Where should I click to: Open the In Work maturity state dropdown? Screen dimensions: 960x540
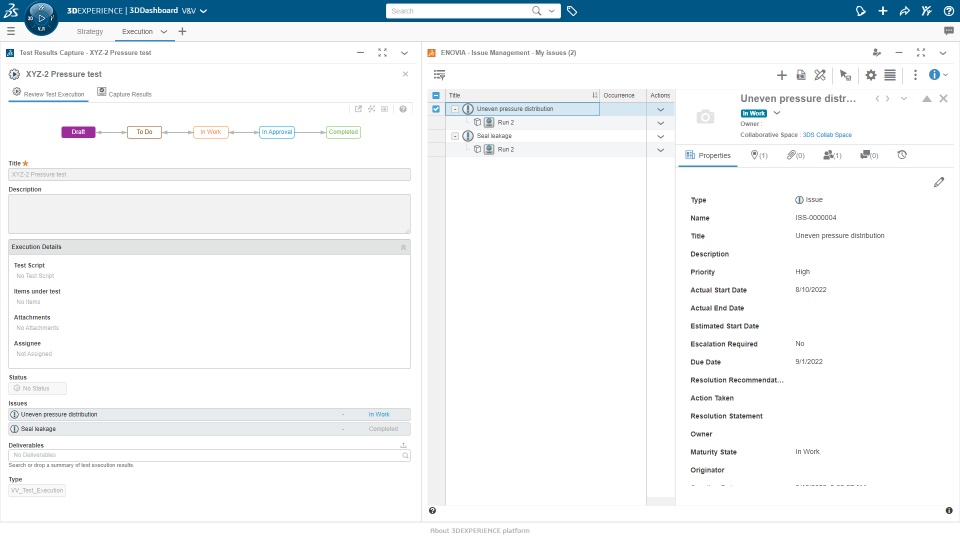click(777, 113)
